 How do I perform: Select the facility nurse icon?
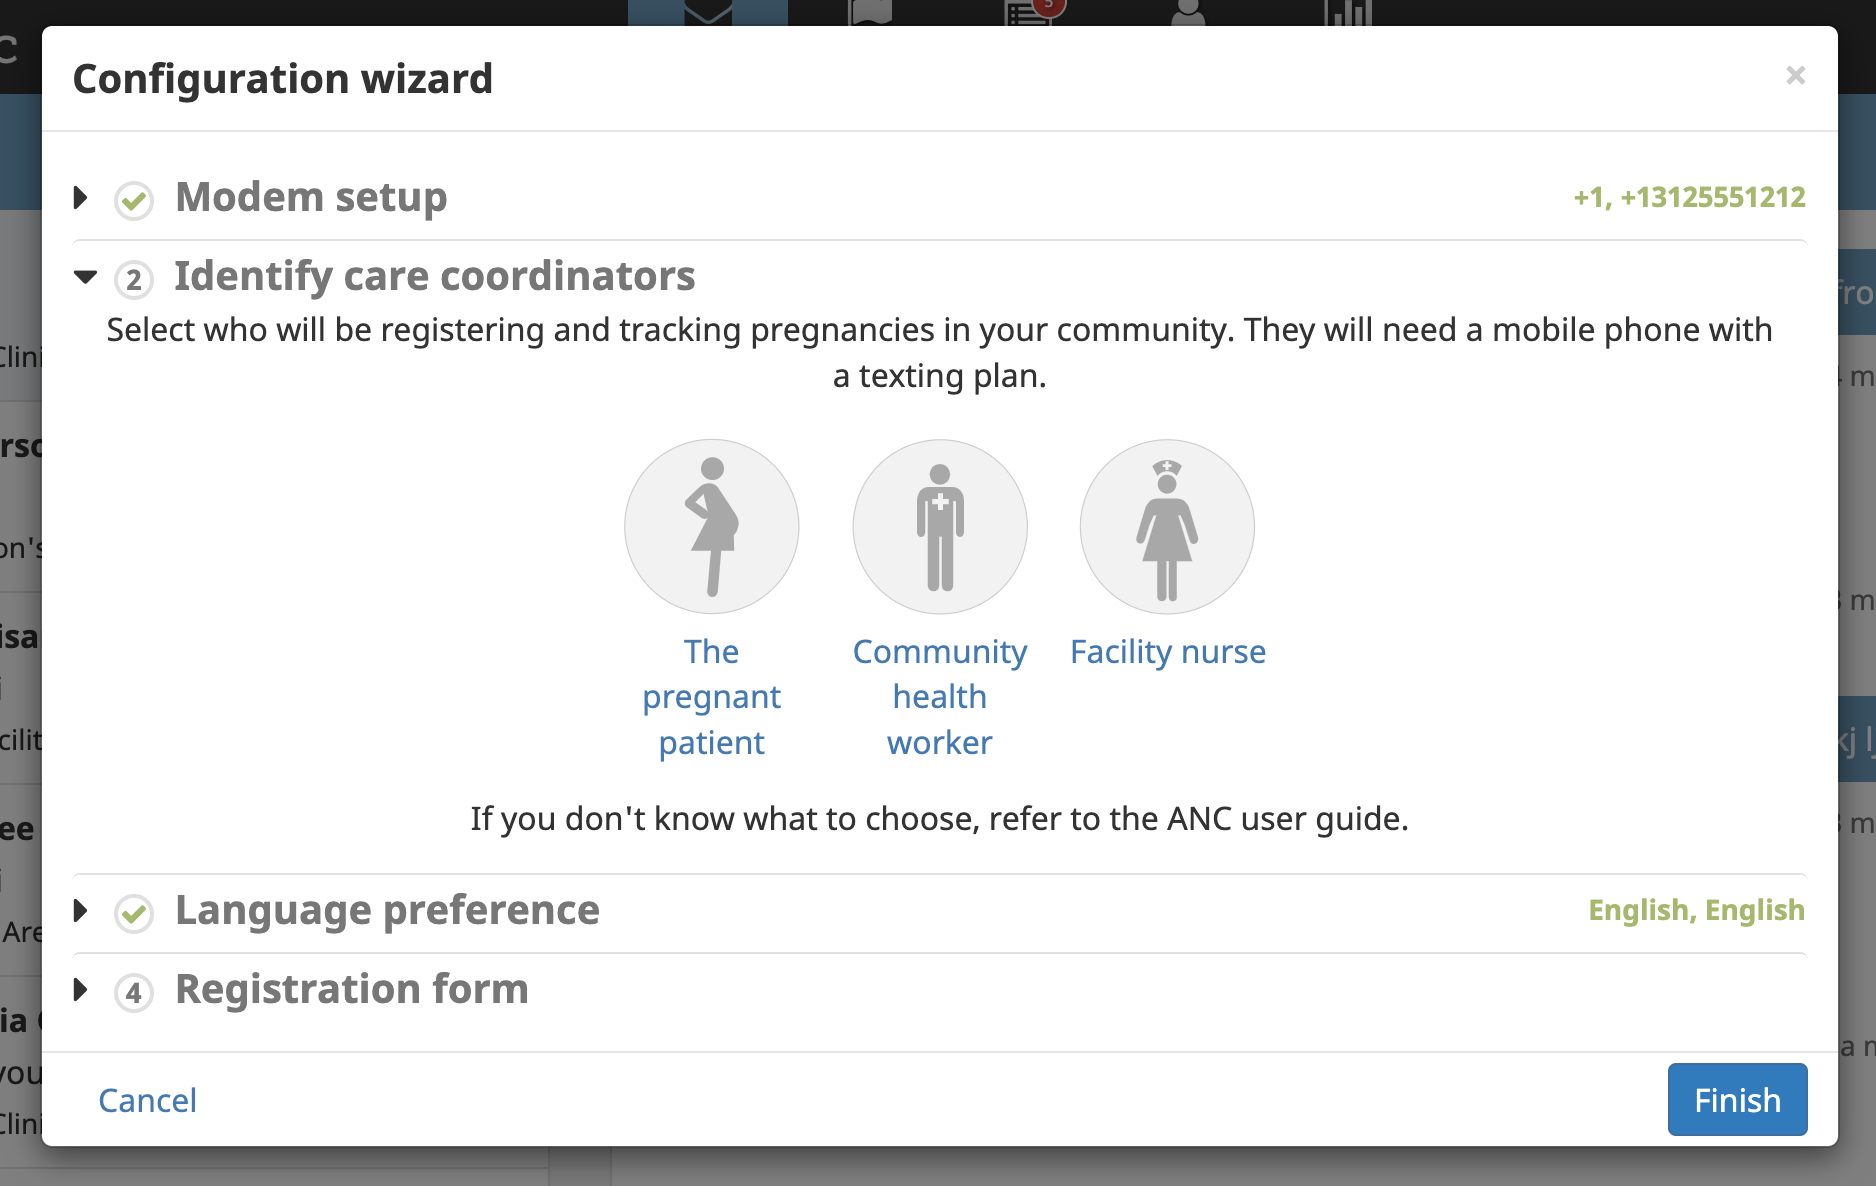[1166, 527]
